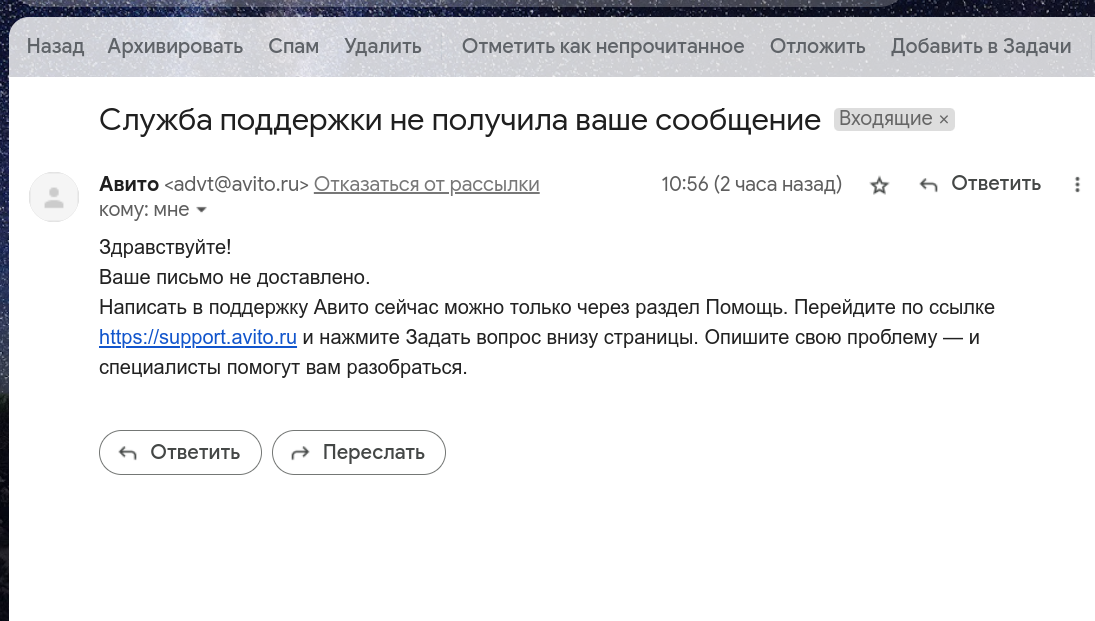The width and height of the screenshot is (1095, 621).
Task: Click the Ответить text in the message header
Action: pos(995,184)
